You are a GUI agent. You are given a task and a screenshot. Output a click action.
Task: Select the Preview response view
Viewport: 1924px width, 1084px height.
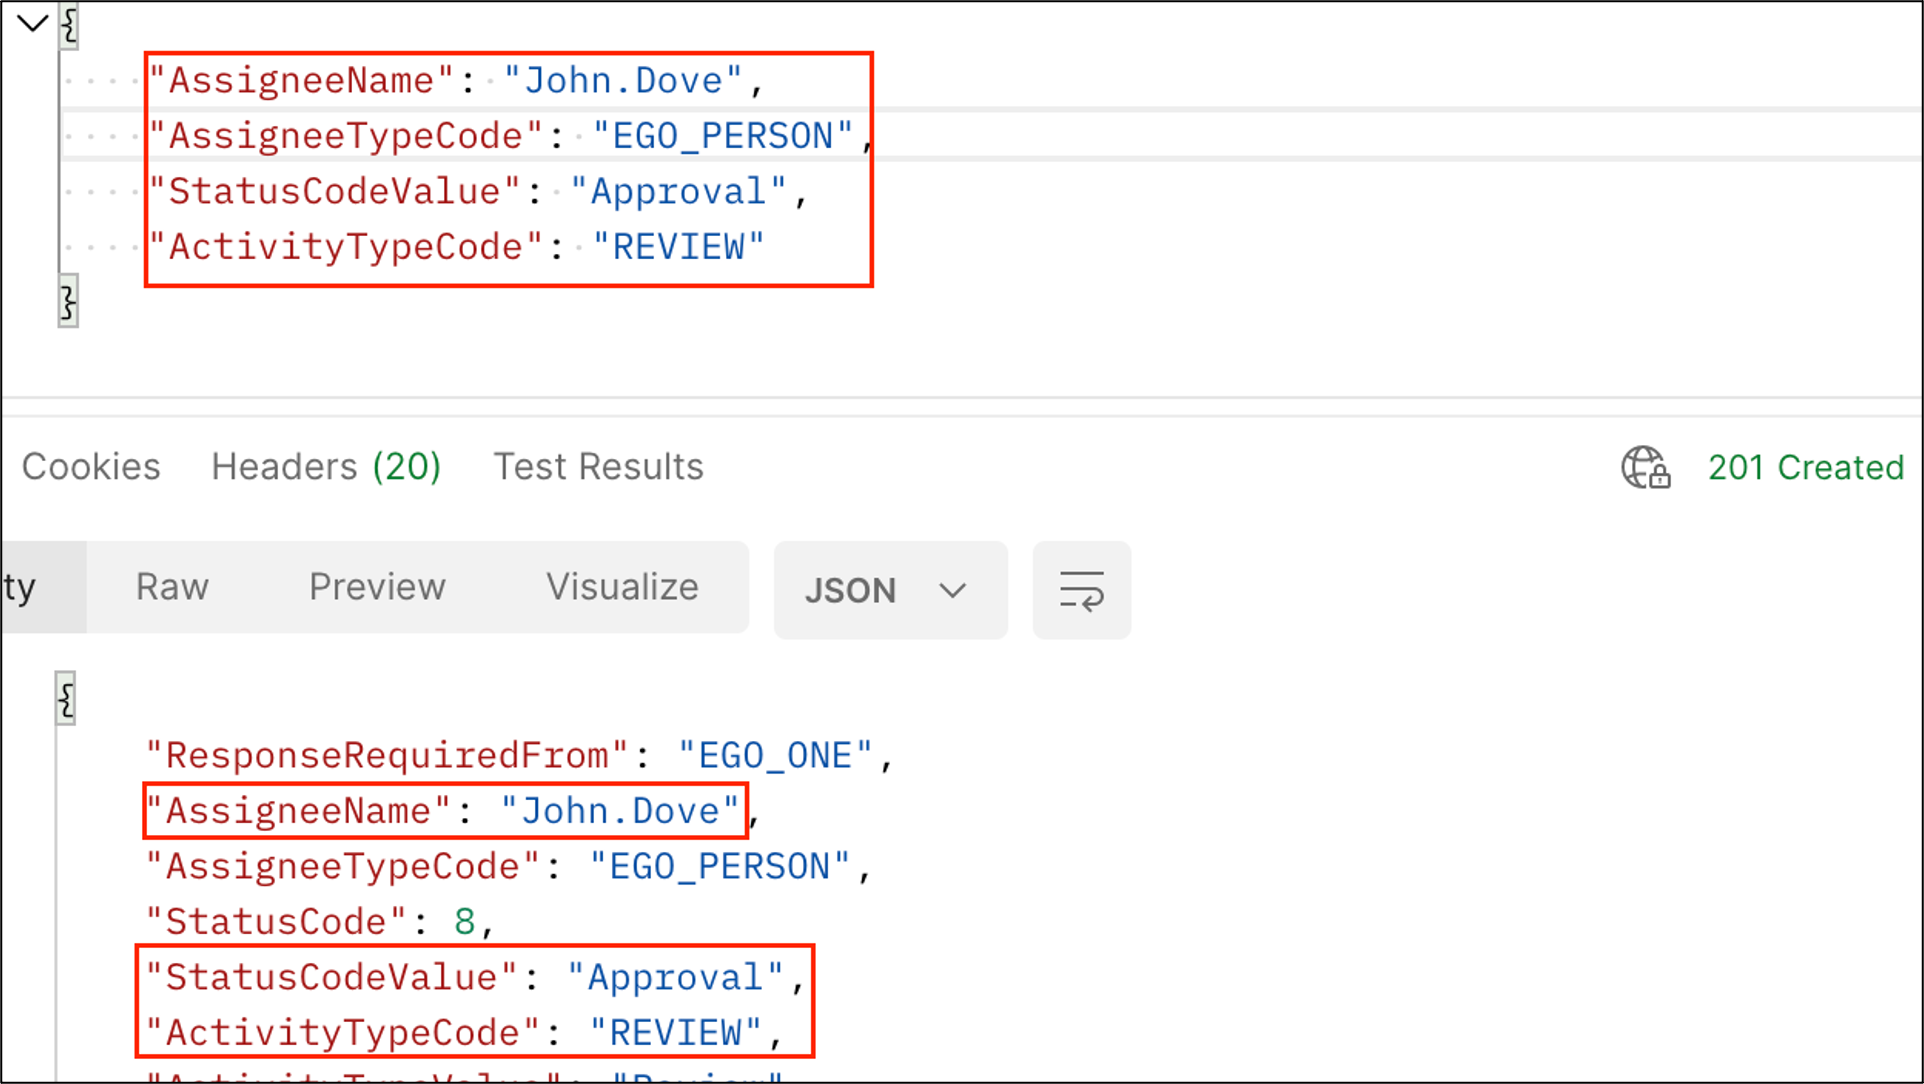point(377,587)
